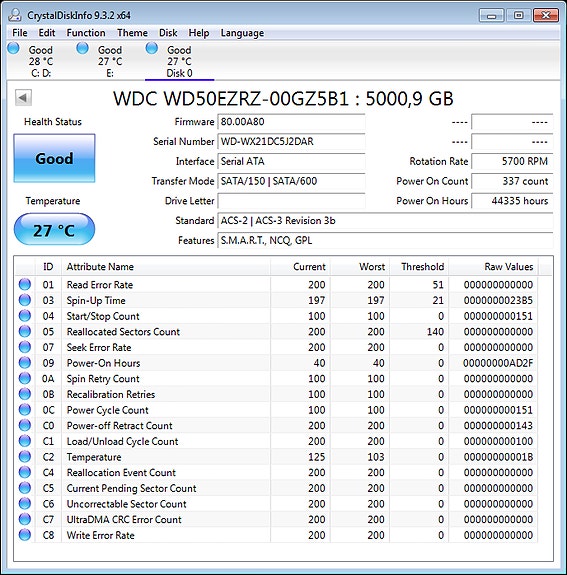Click the Write Error Rate status orb
This screenshot has width=567, height=575.
(25, 535)
